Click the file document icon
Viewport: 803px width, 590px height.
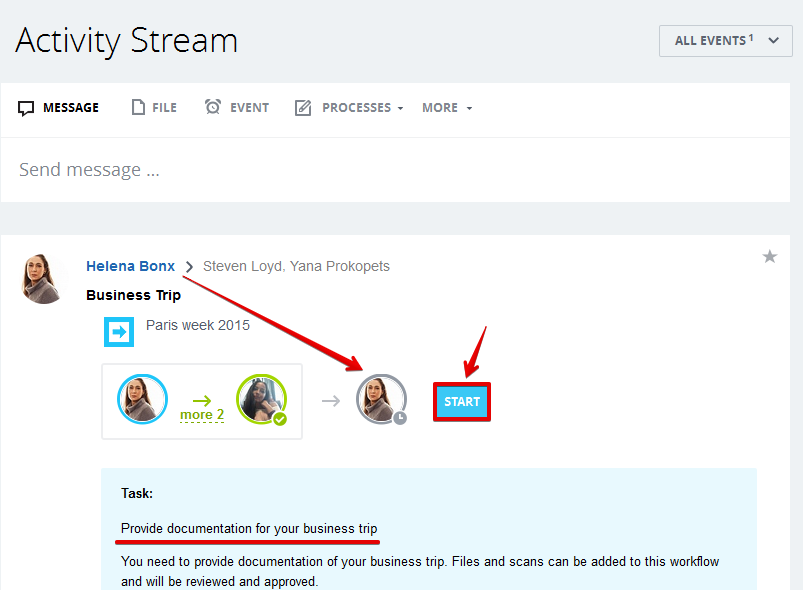point(138,107)
